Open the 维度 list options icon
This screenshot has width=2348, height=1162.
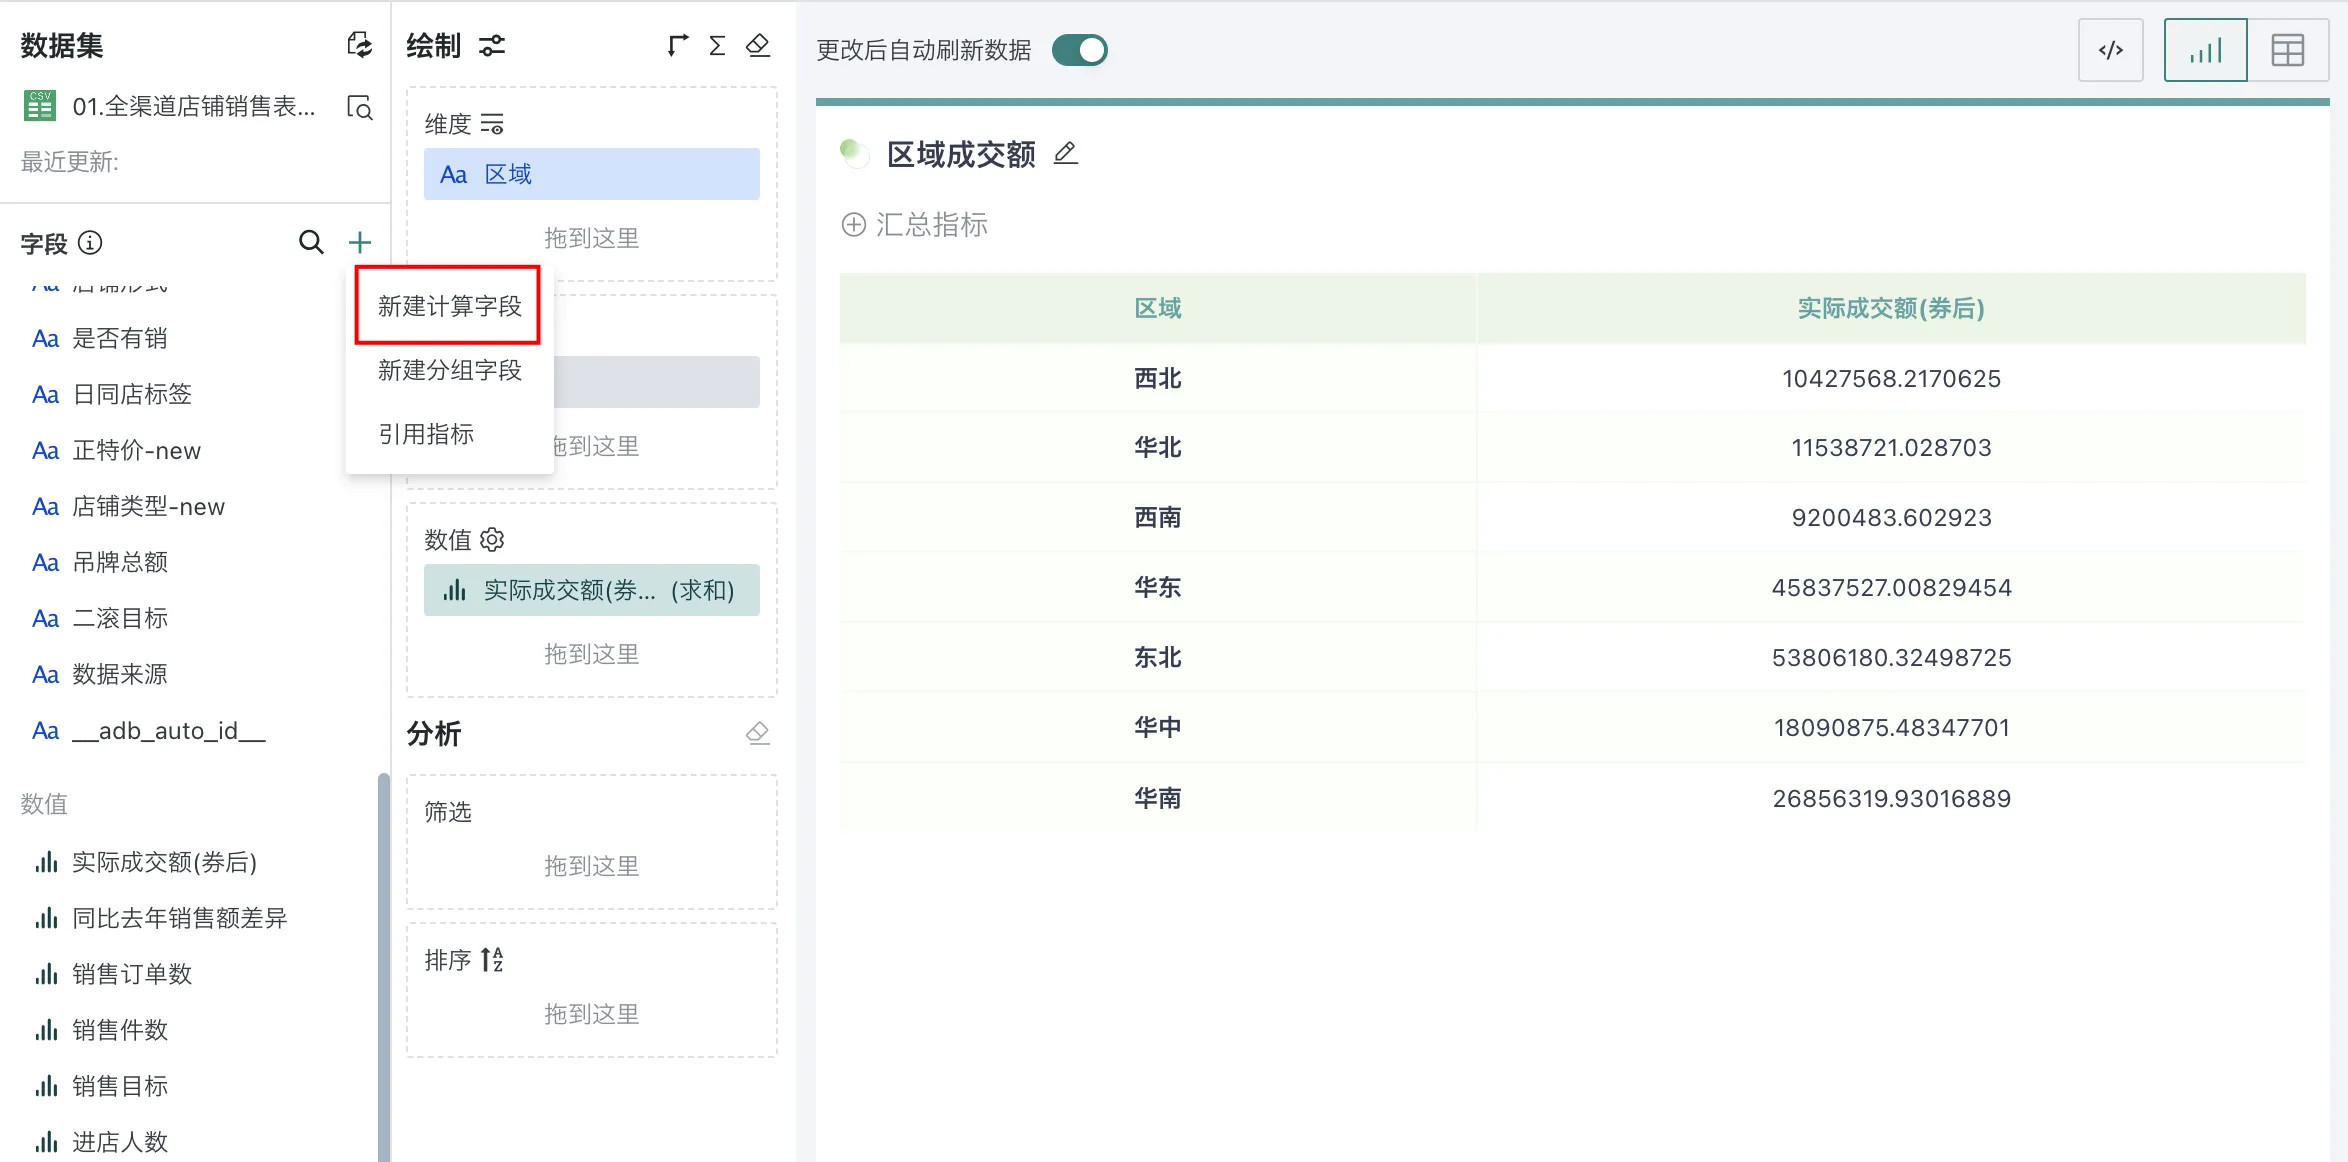492,124
